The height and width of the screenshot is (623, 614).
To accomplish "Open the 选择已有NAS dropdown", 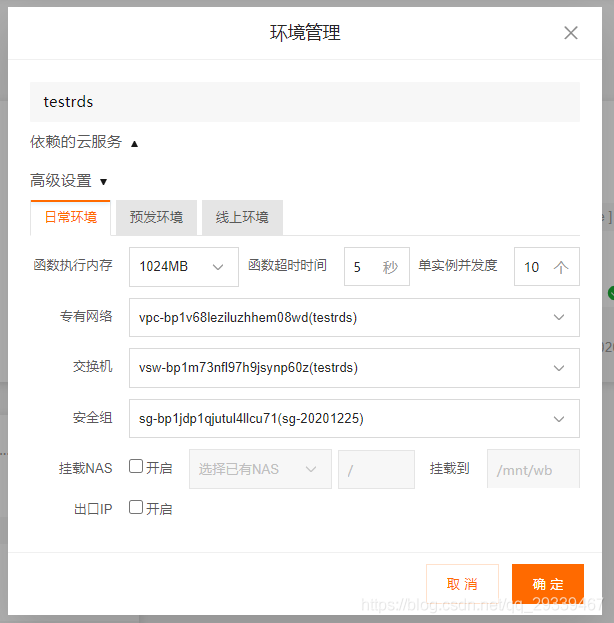I will click(260, 469).
